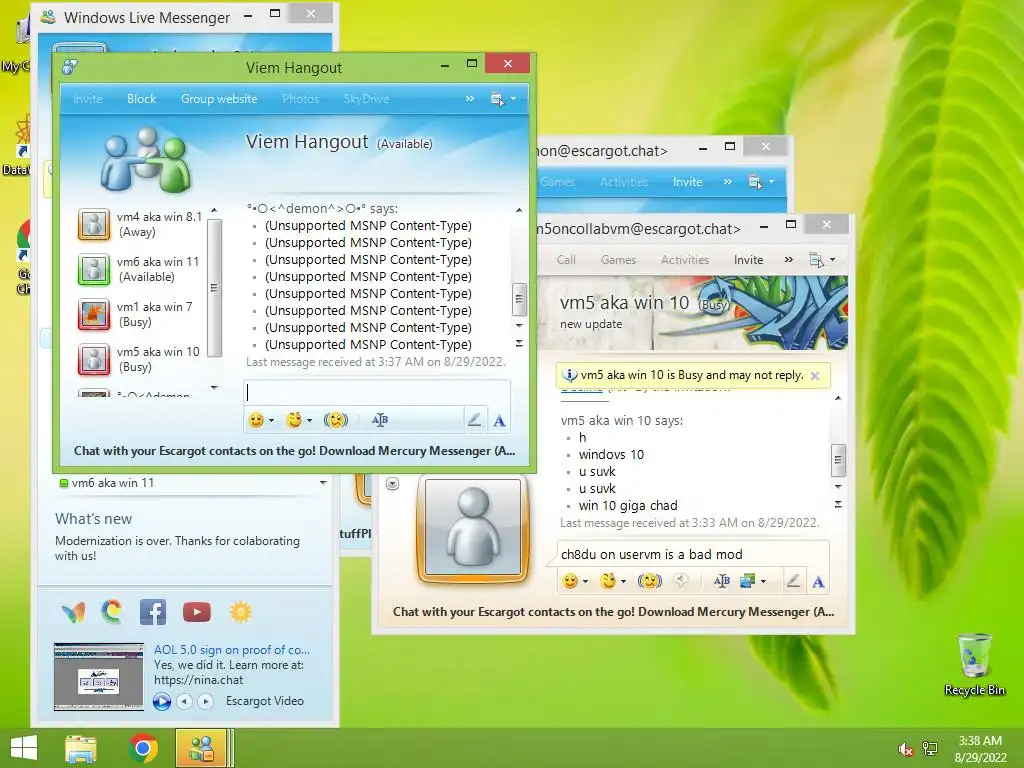Screen dimensions: 1024x768
Task: Open Recycle Bin on desktop
Action: (x=974, y=664)
